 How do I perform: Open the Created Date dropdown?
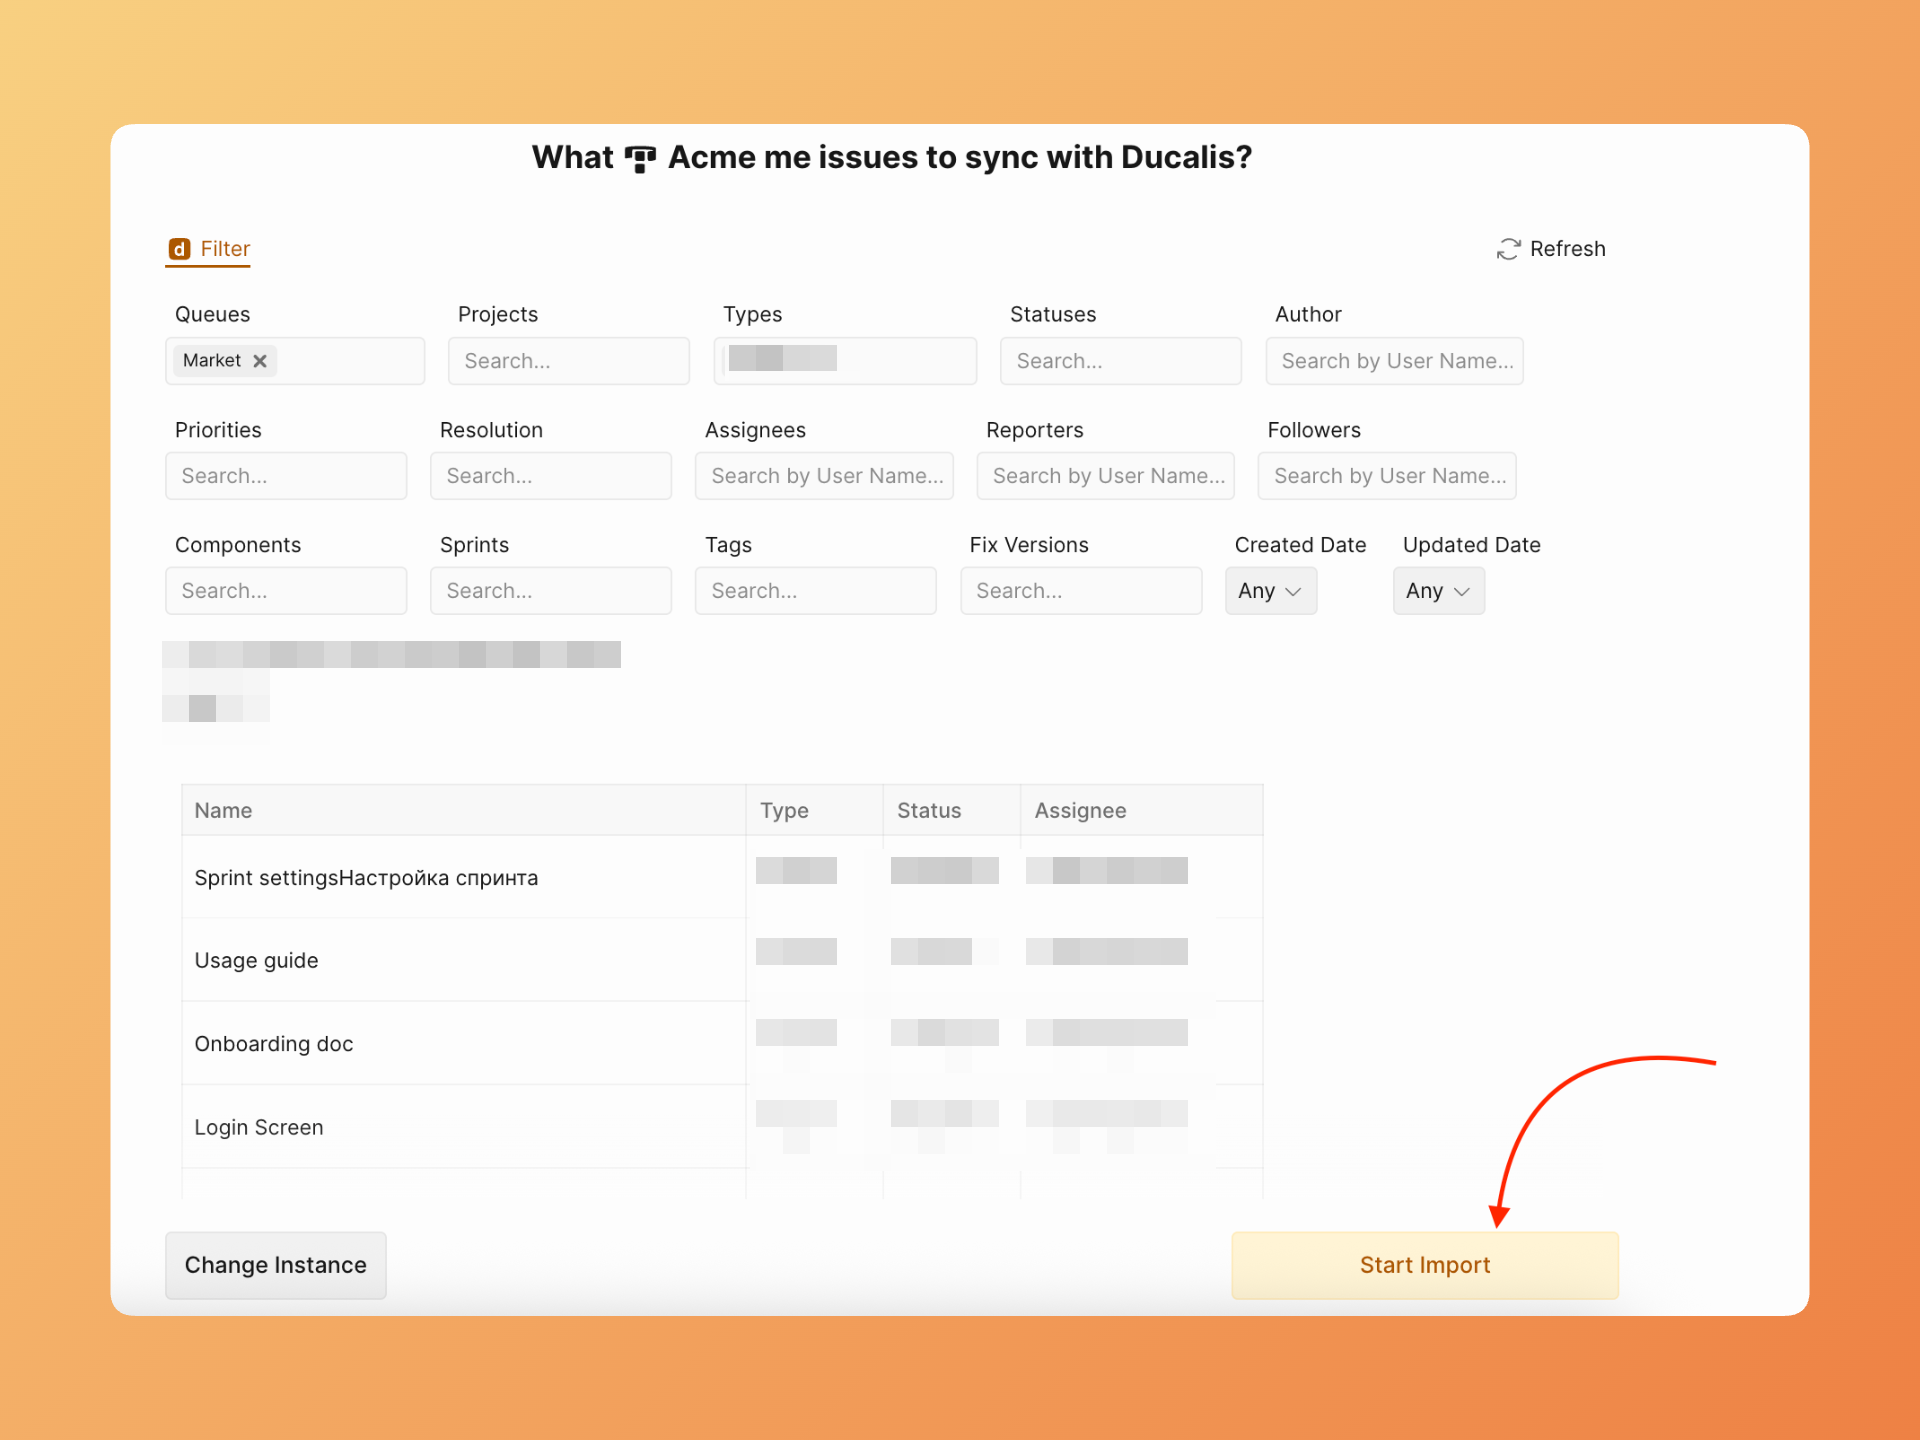[x=1270, y=591]
